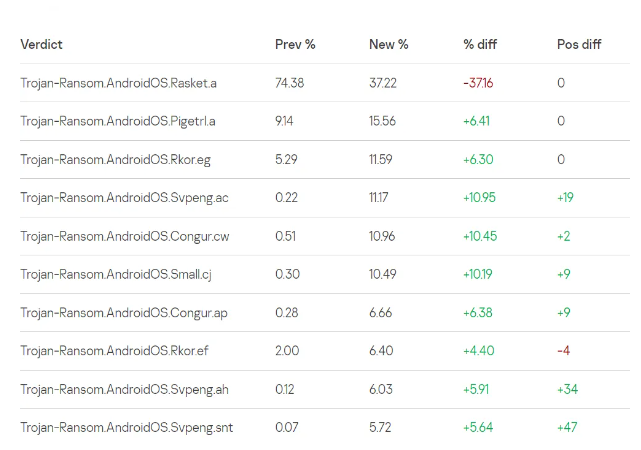
Task: Click the % diff column header
Action: point(482,45)
